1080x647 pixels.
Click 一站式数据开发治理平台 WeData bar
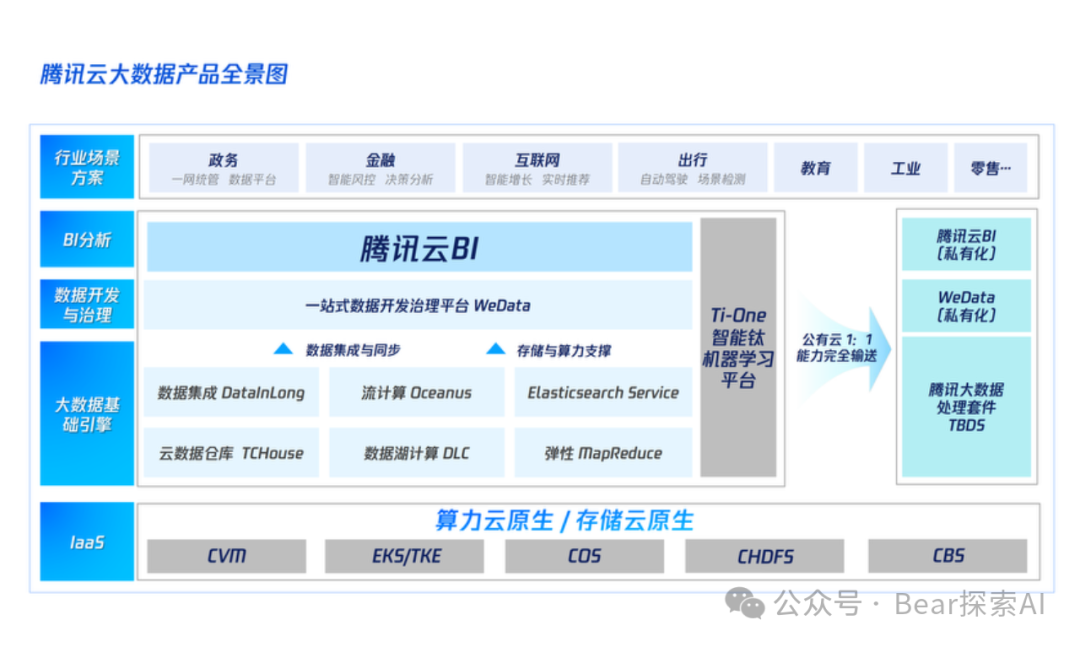pos(418,305)
